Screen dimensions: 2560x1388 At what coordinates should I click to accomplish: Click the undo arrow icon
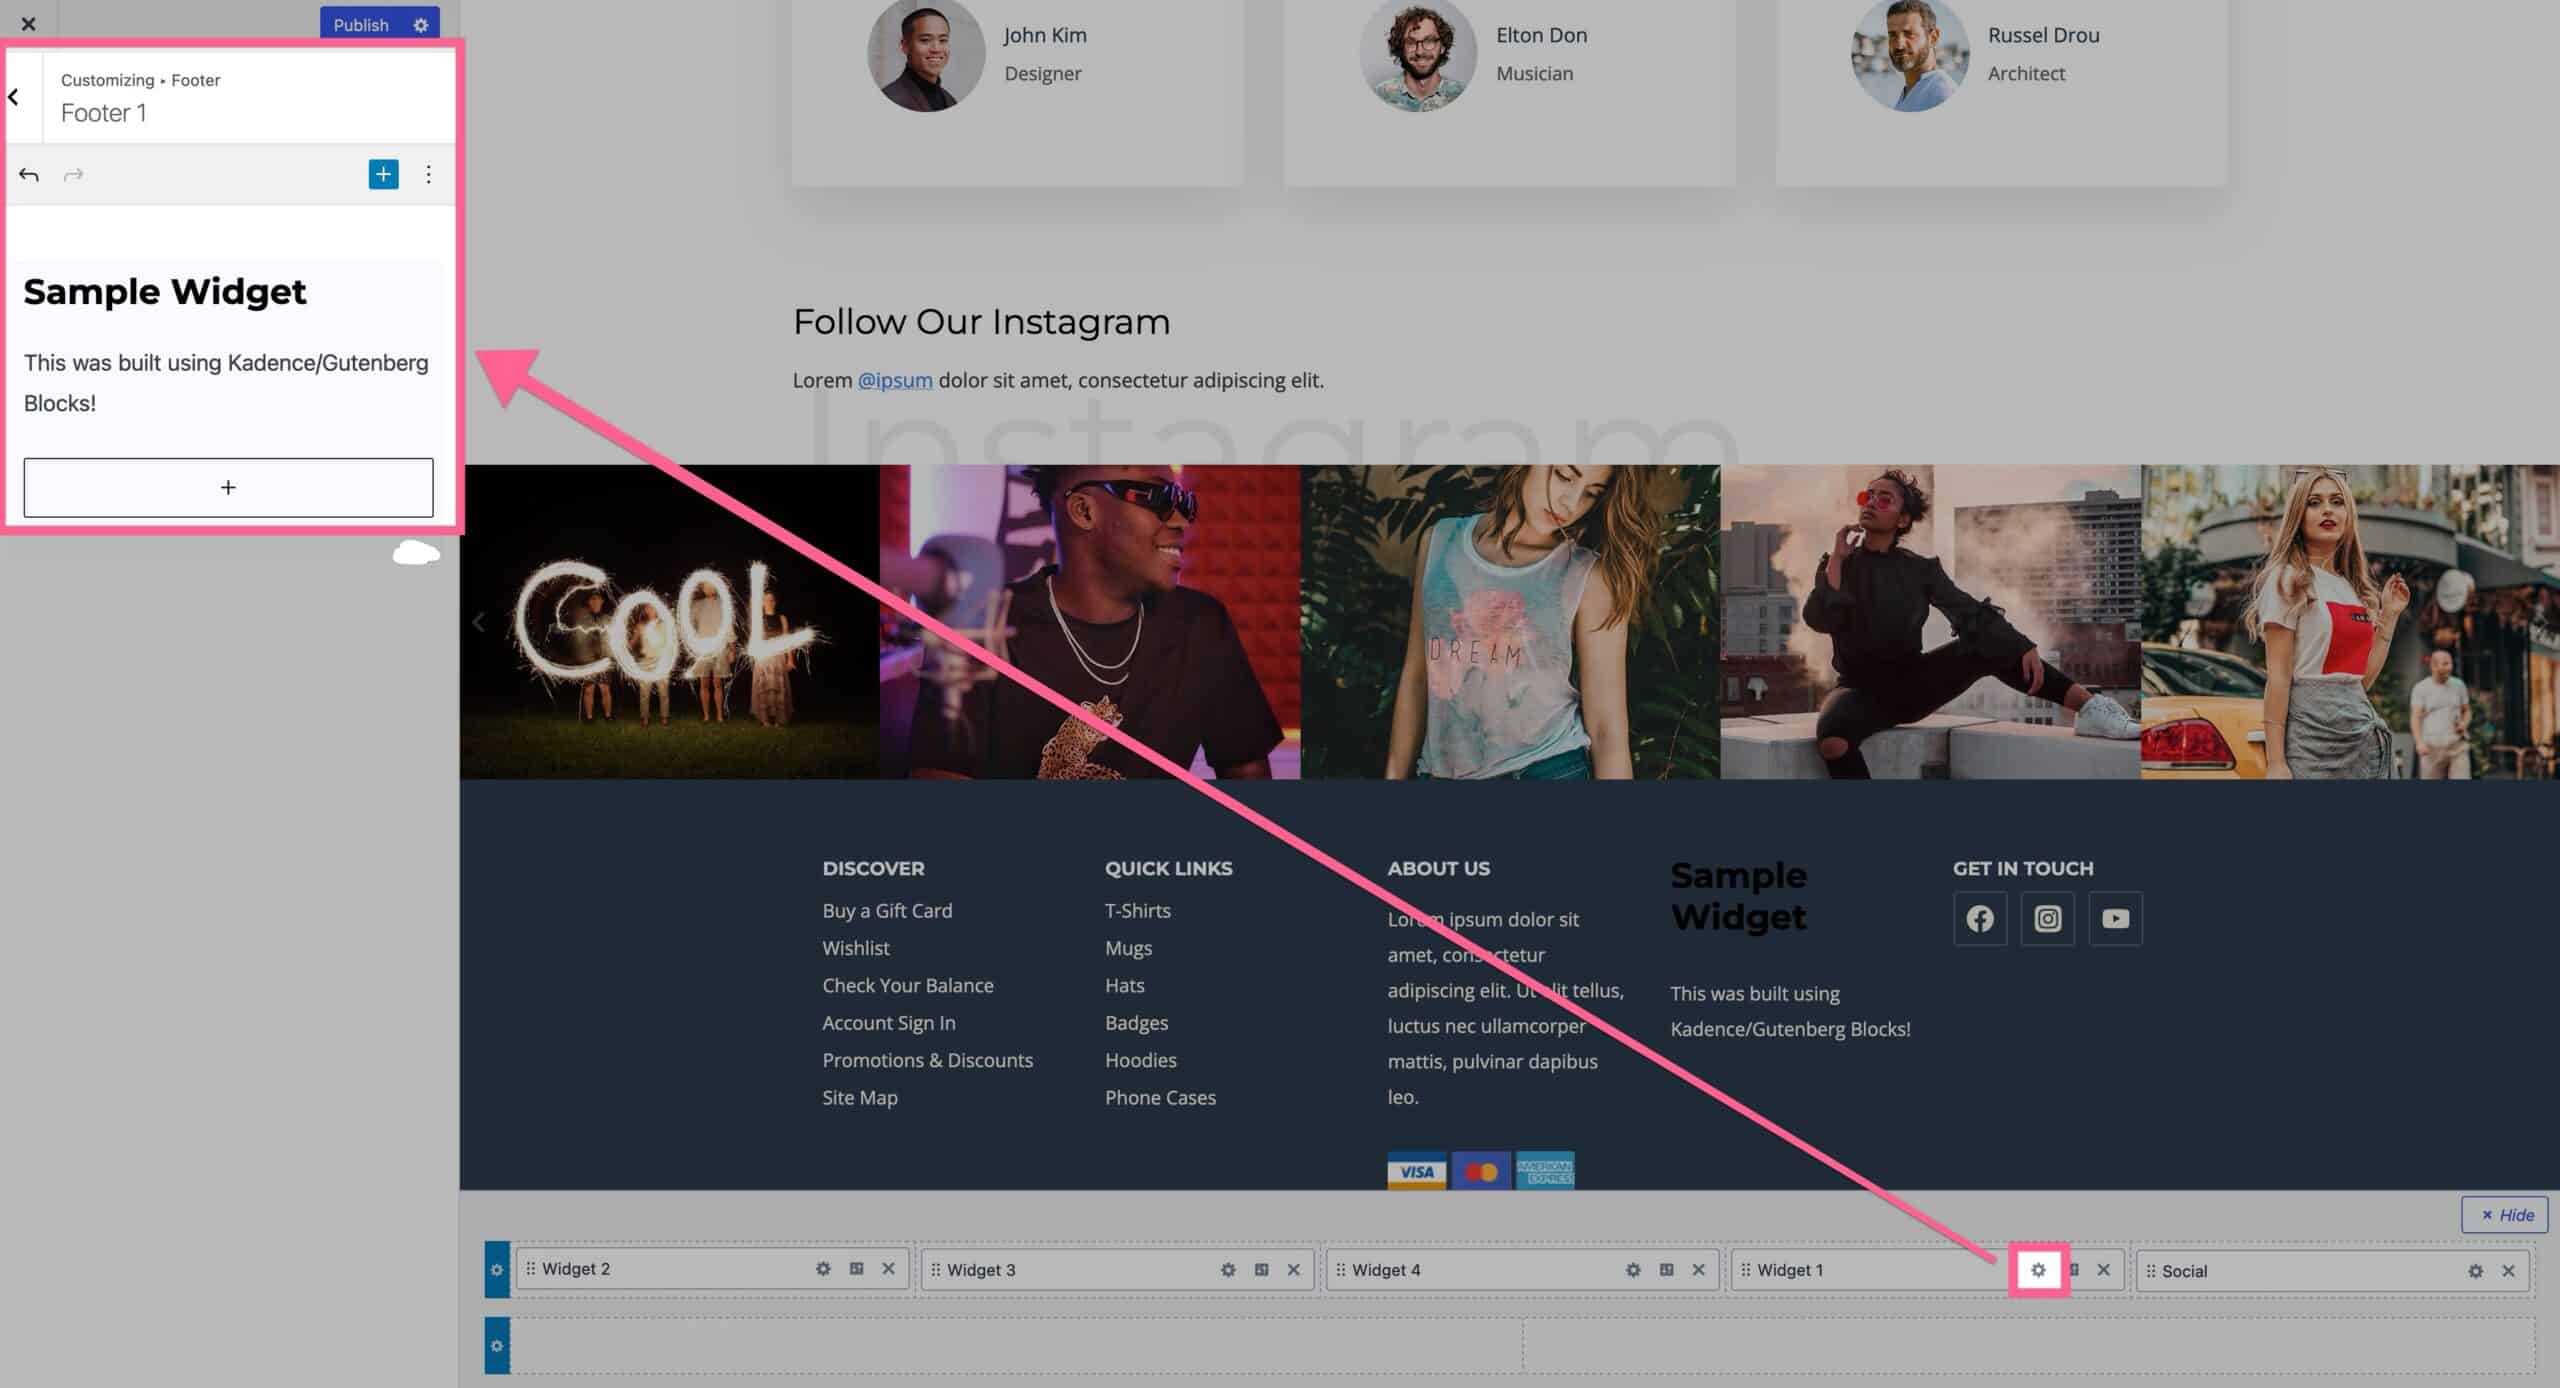[31, 174]
